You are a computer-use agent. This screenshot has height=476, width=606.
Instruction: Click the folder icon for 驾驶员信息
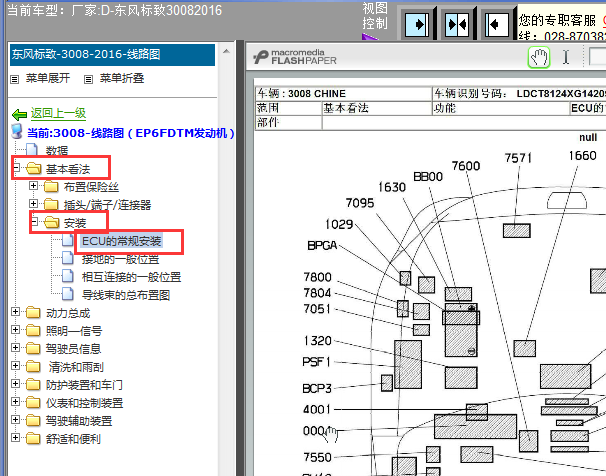tap(33, 348)
